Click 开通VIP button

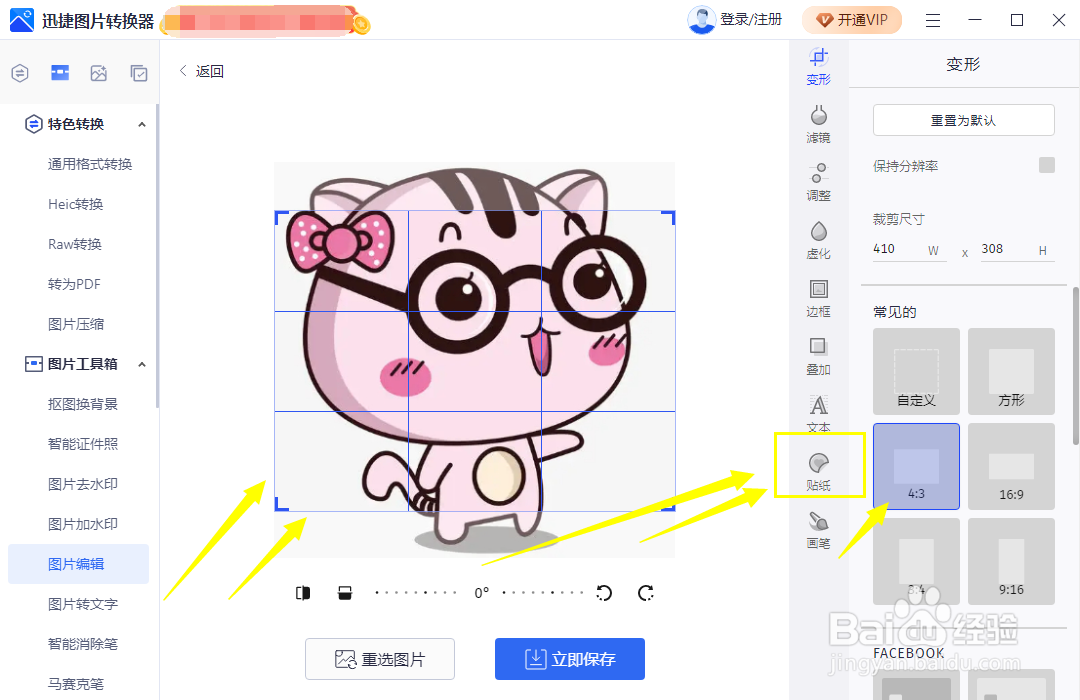point(852,20)
